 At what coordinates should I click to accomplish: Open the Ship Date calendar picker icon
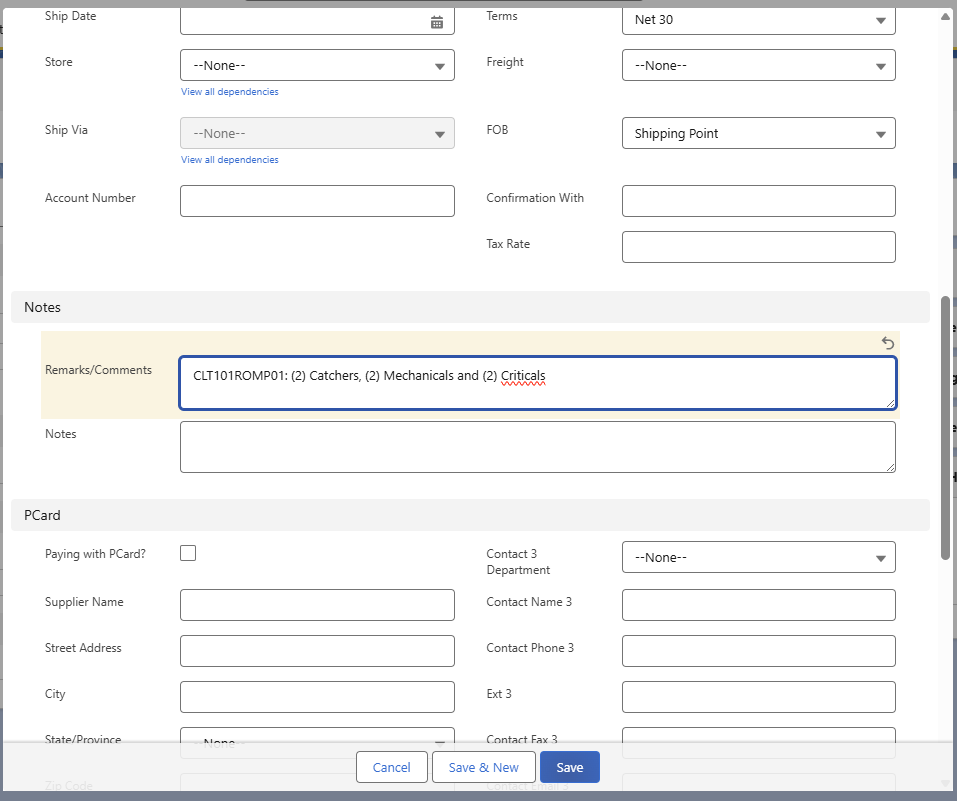click(437, 23)
